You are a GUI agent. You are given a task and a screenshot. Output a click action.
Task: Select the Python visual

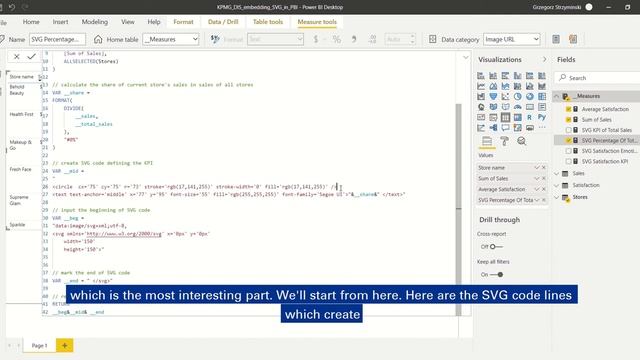click(542, 118)
